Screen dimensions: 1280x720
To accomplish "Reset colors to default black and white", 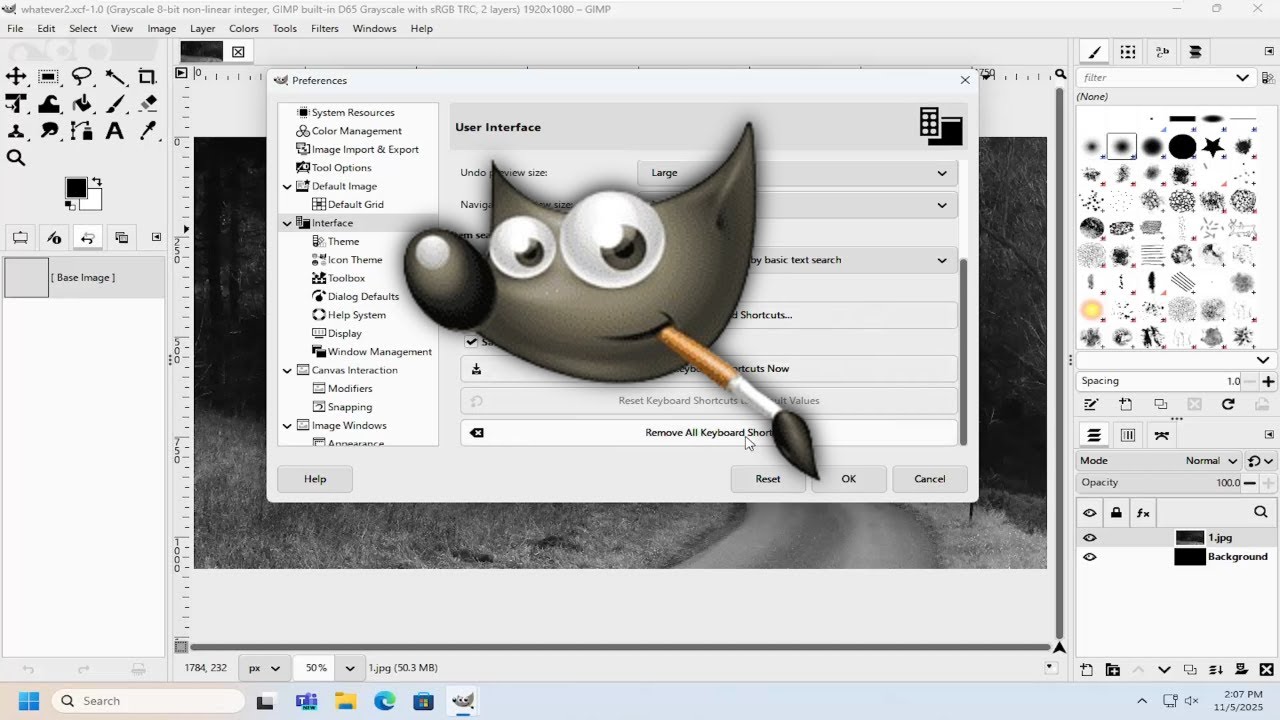I will (70, 206).
